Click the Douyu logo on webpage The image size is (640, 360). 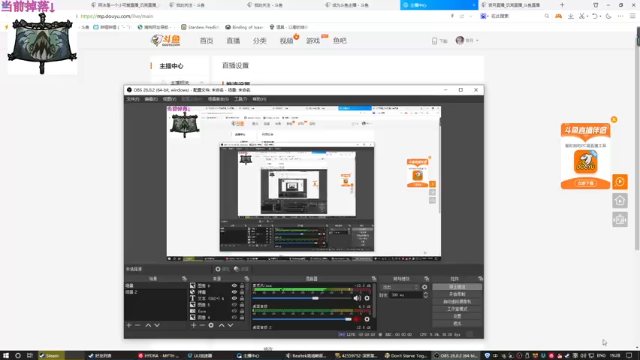coord(166,40)
